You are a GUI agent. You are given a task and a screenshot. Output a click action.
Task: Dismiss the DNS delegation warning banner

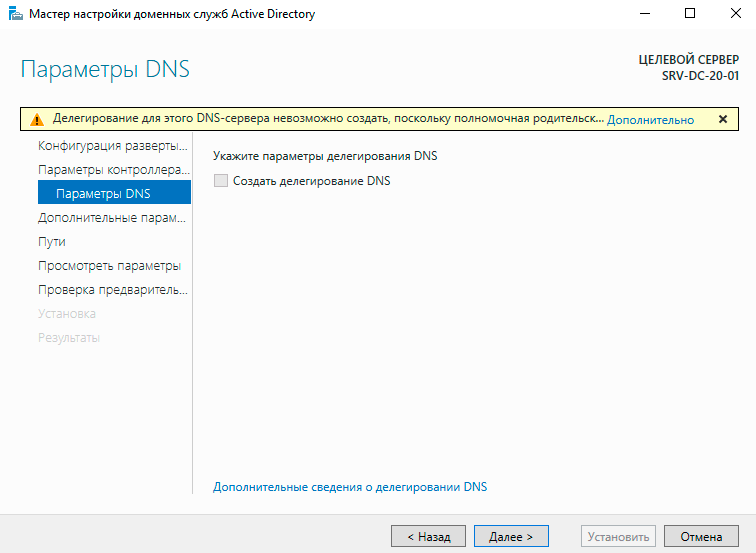point(723,119)
